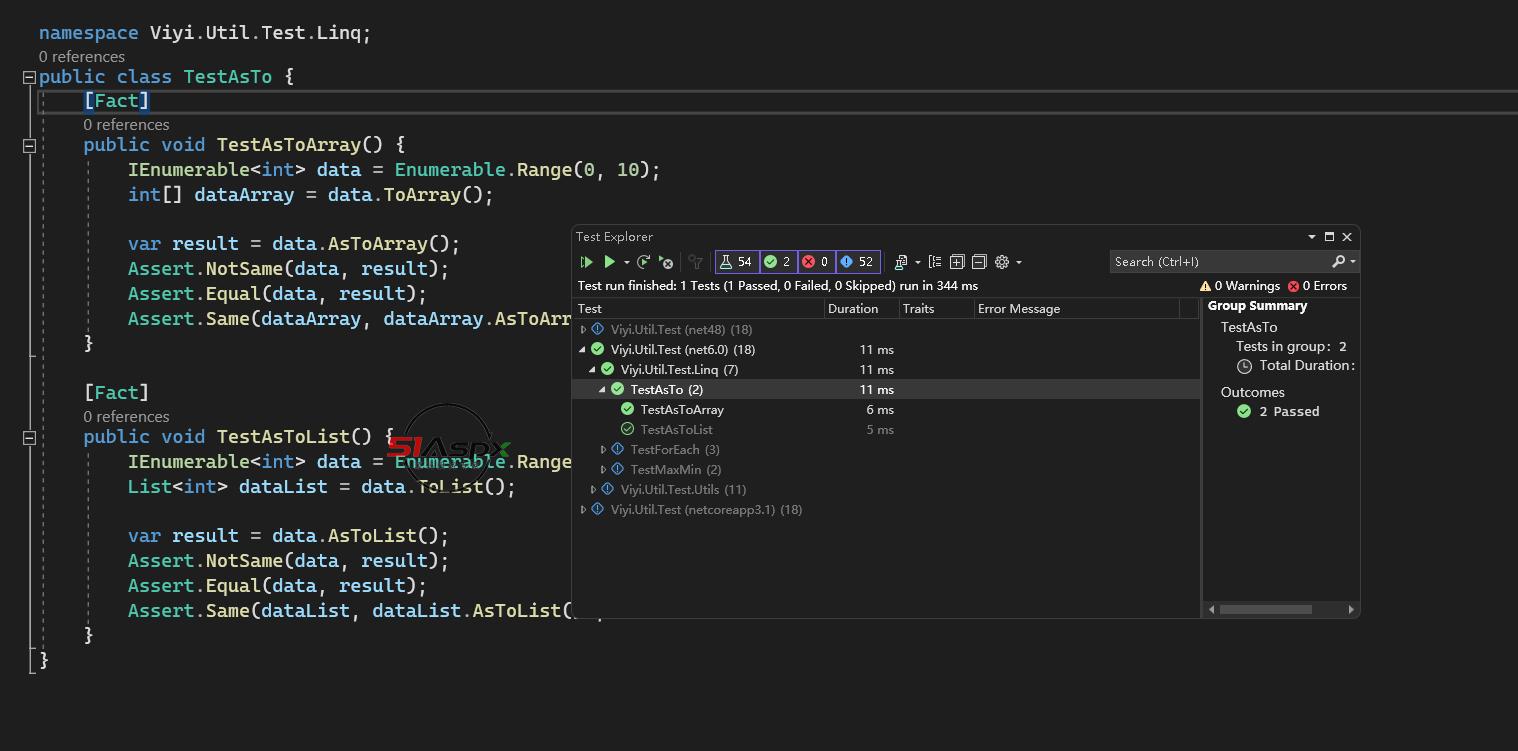This screenshot has width=1518, height=751.
Task: Select the TestAsToArray test row
Action: [x=886, y=409]
